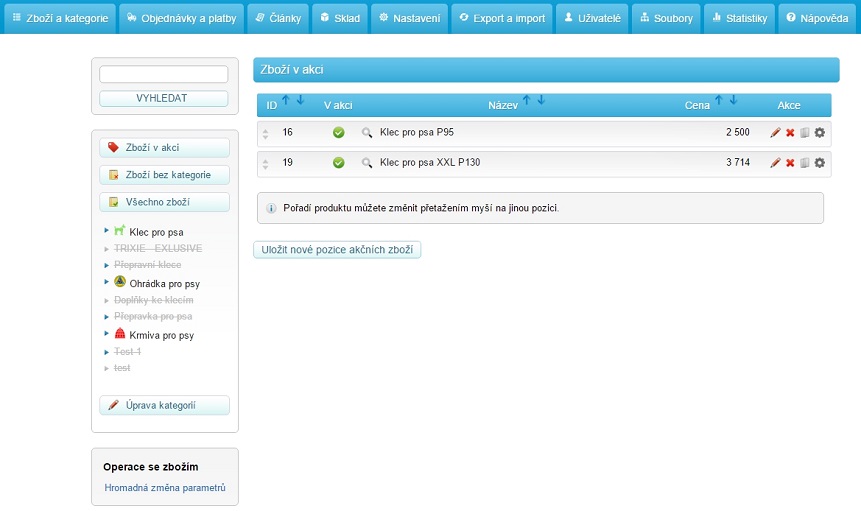Screen dimensions: 861x511
Task: Sort by ID ascending using up arrow
Action: point(286,100)
